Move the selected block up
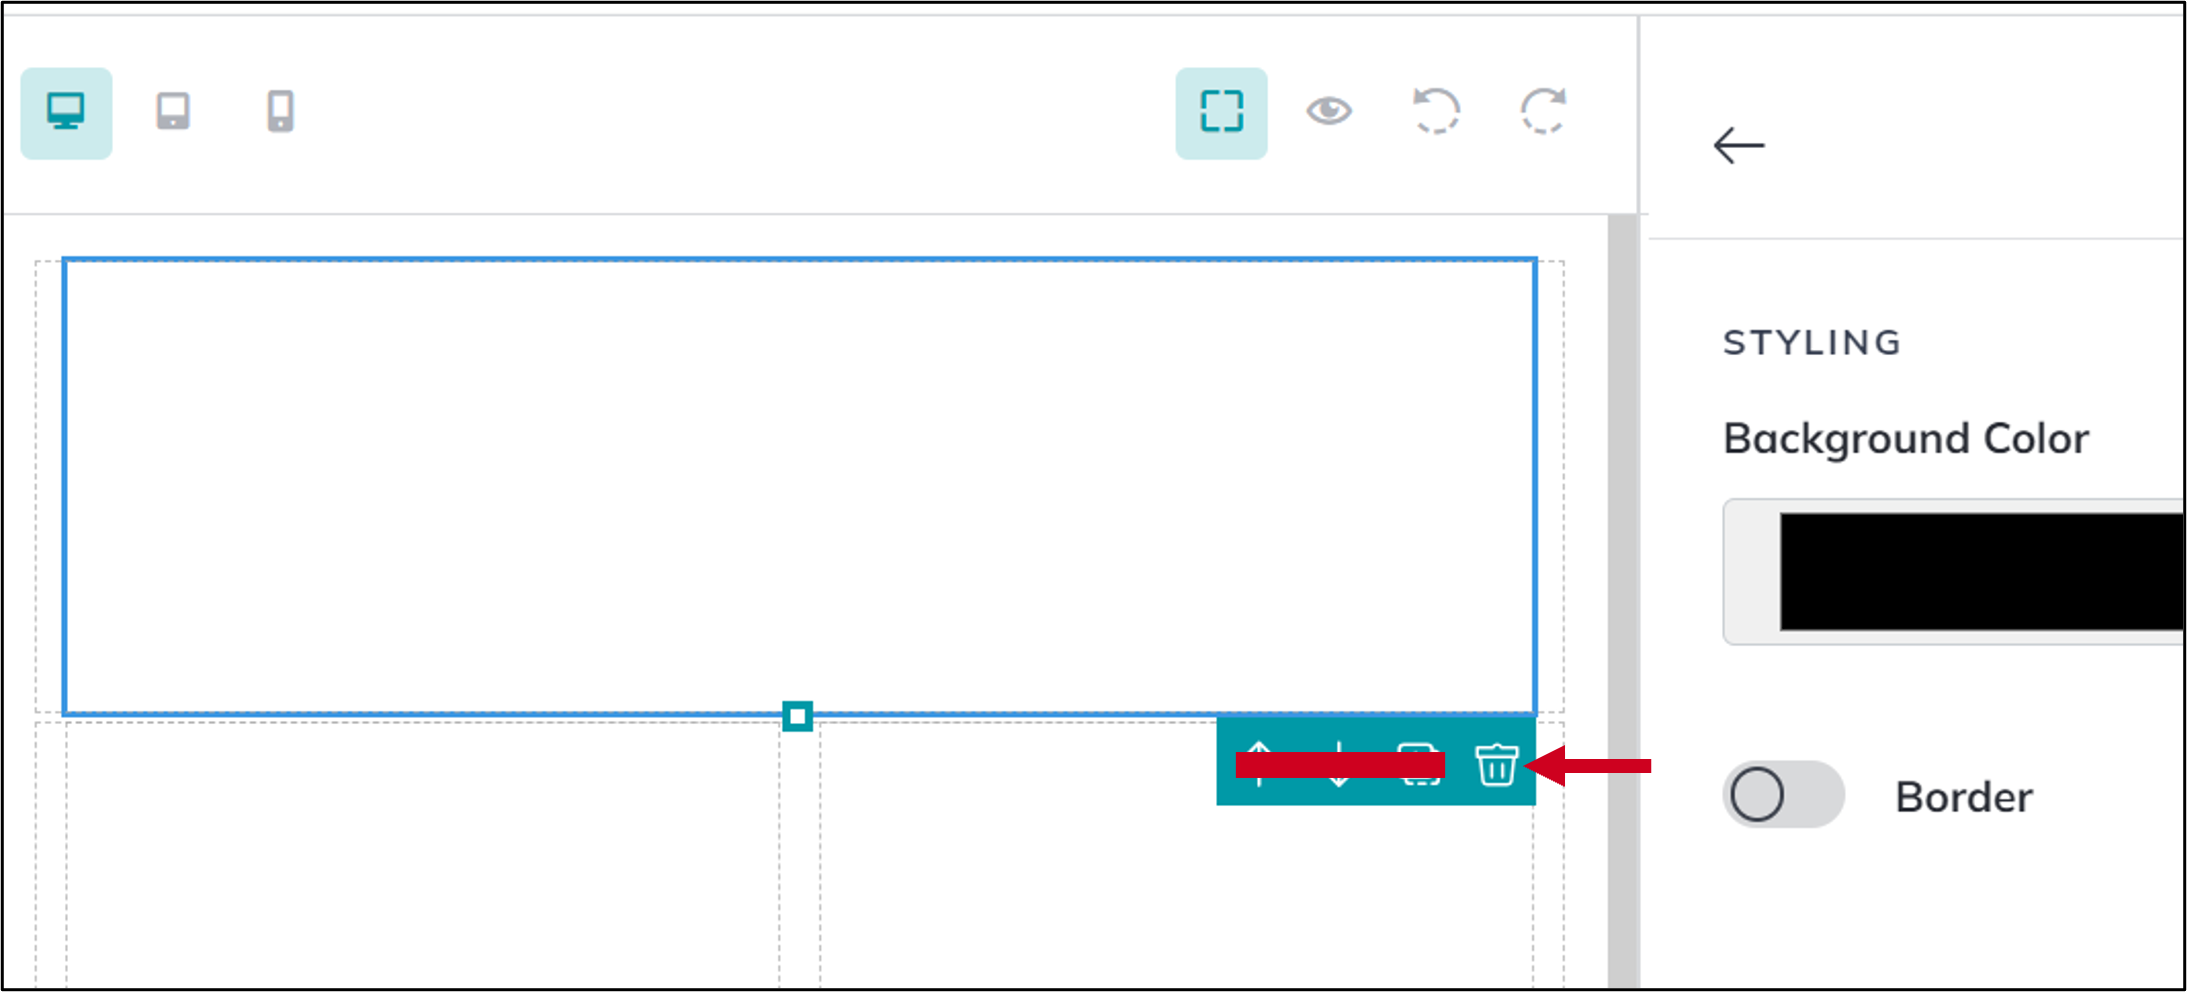This screenshot has height=992, width=2187. (1259, 766)
